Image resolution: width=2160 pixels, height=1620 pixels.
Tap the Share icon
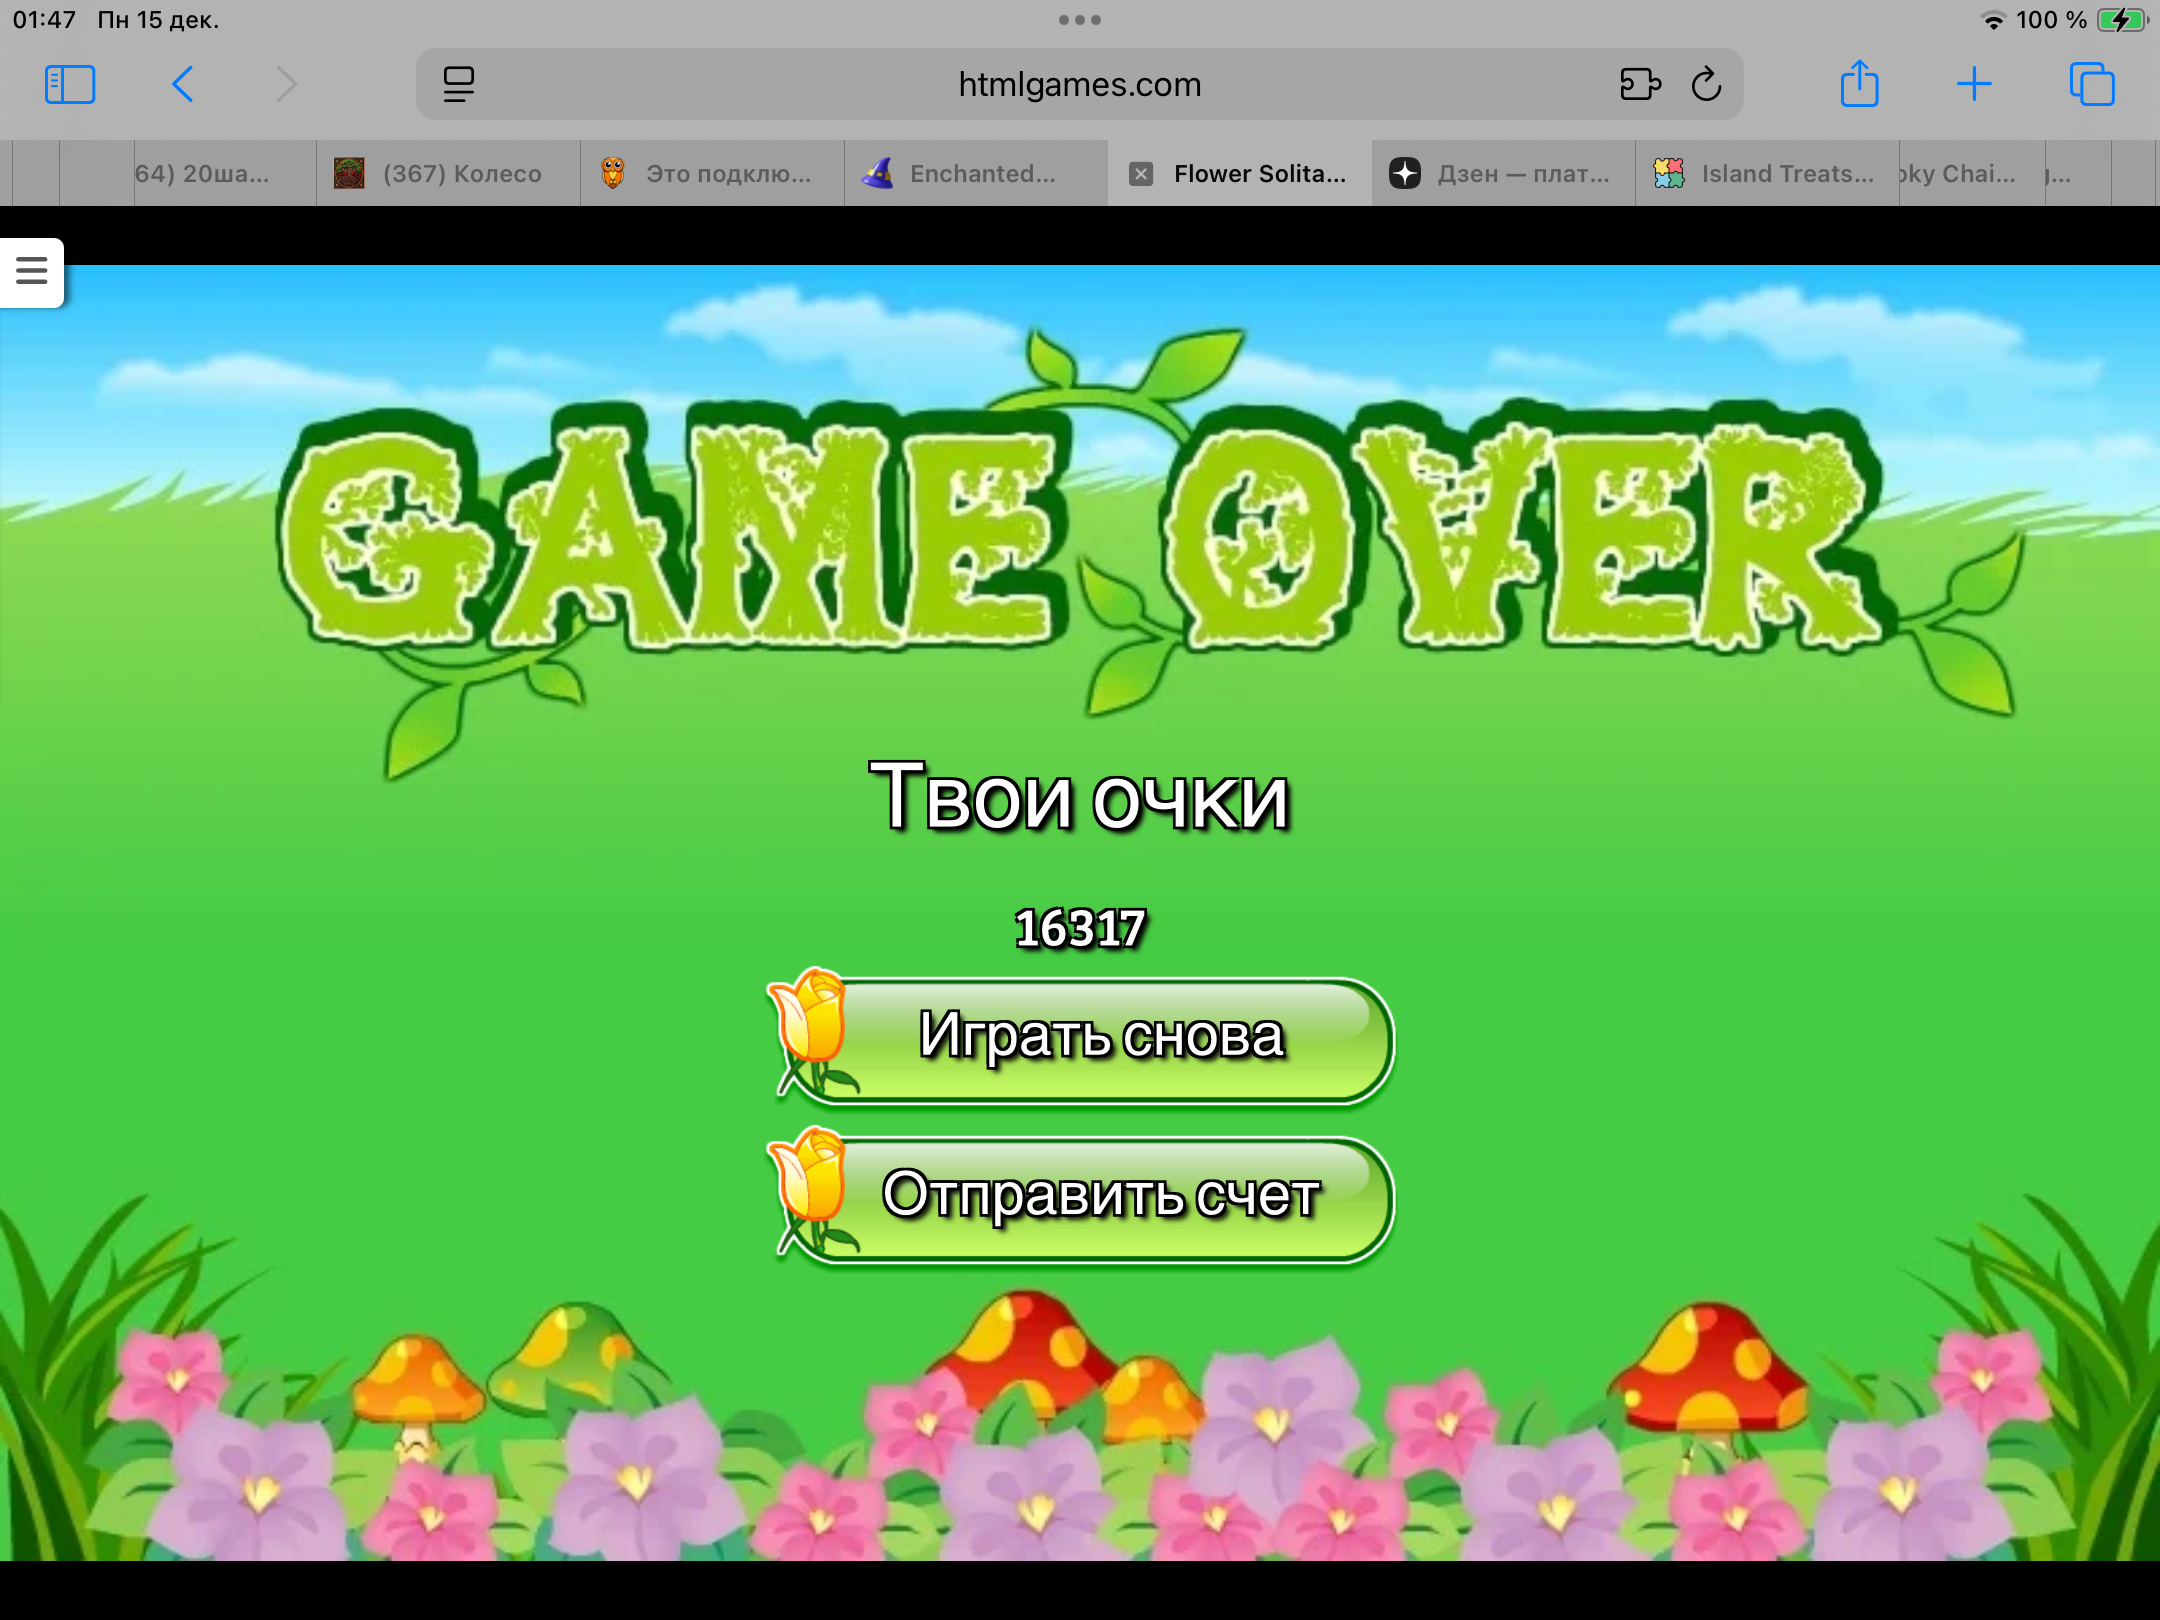click(x=1860, y=85)
